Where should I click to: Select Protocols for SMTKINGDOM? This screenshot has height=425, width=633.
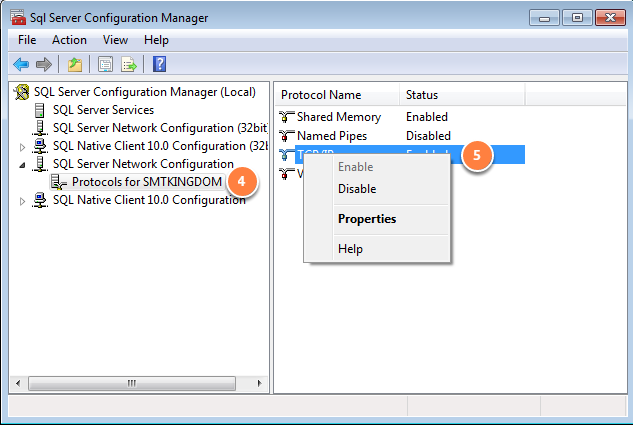point(147,182)
